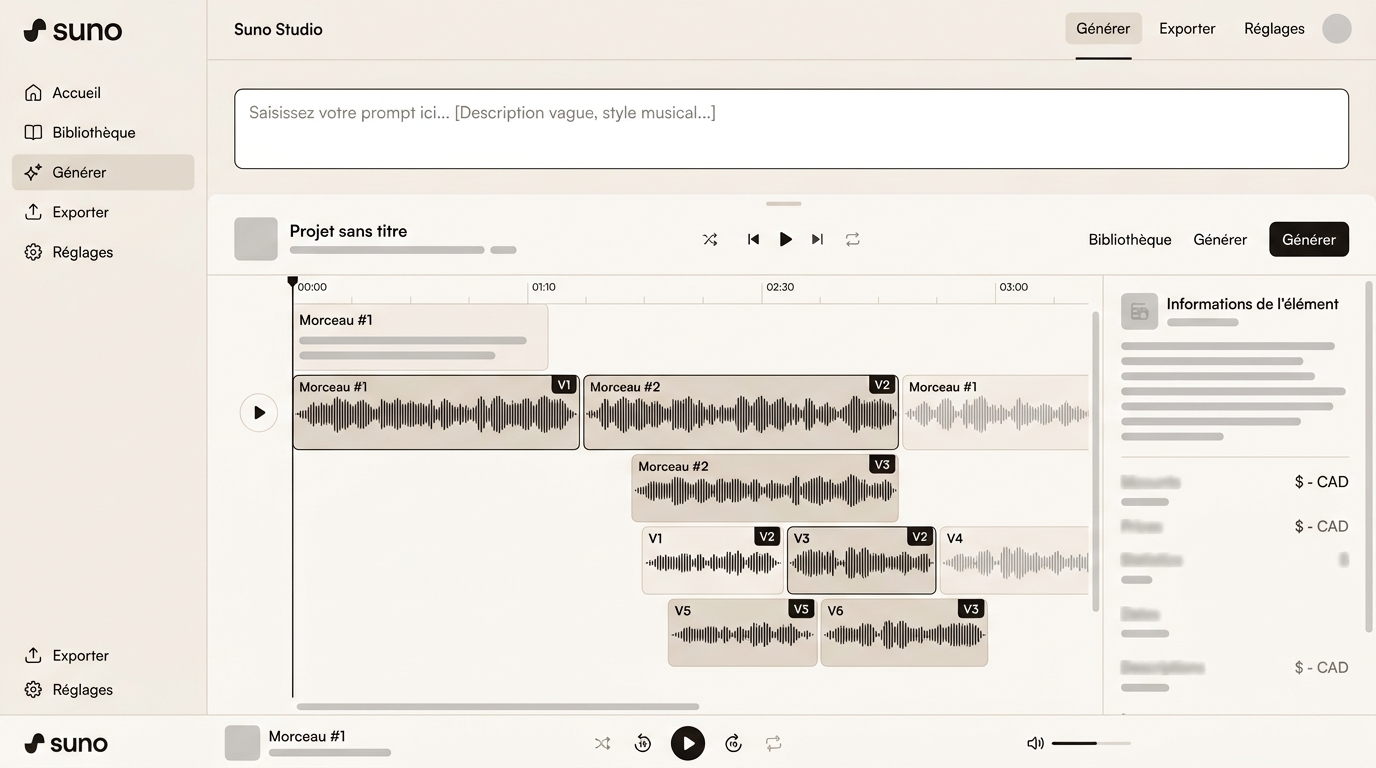Click the Informations de l'élément icon
This screenshot has height=768, width=1376.
(1139, 312)
